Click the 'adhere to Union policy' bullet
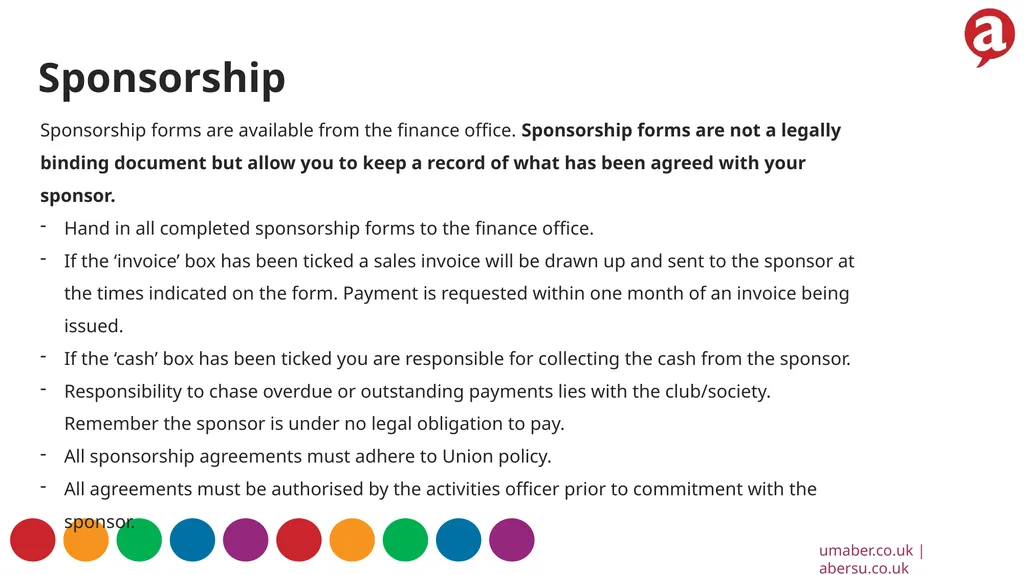 coord(308,456)
